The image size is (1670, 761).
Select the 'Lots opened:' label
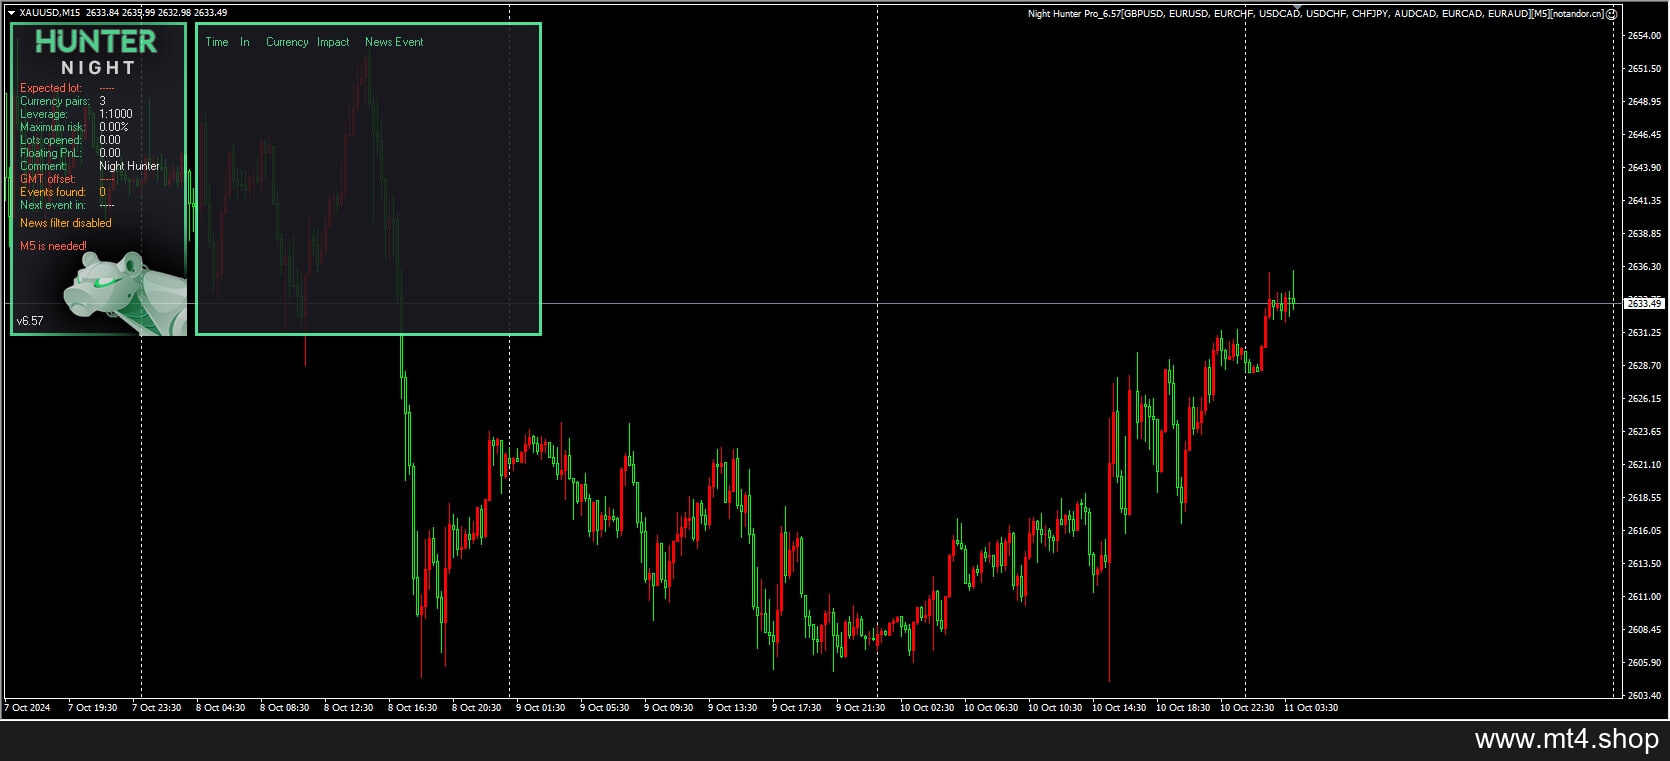point(51,140)
